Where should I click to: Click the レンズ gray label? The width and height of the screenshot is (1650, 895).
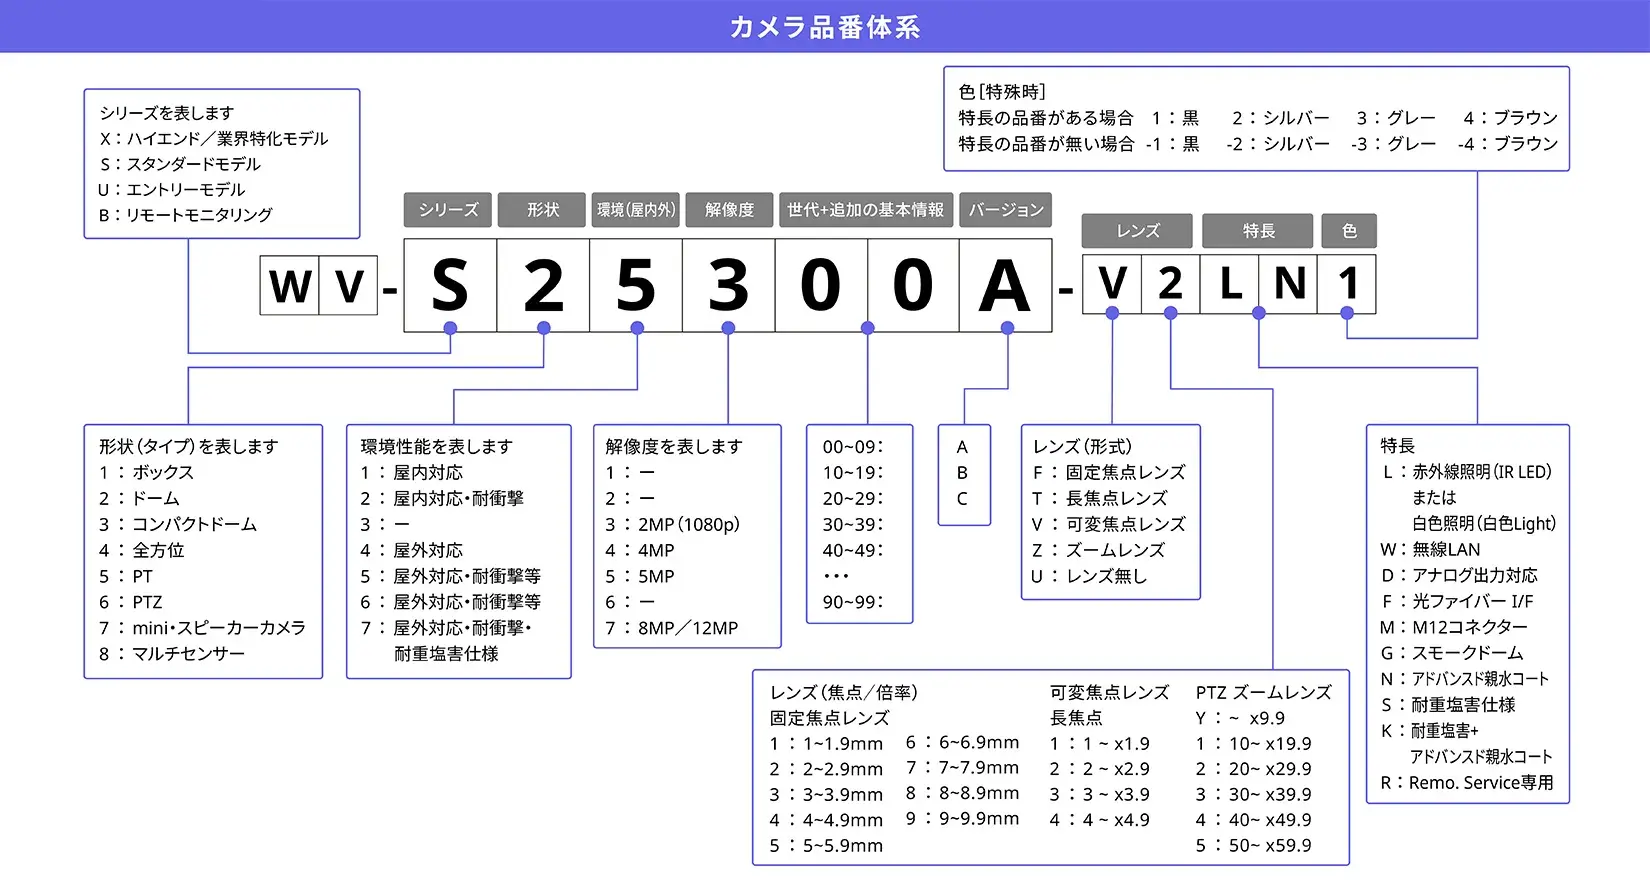[x=1137, y=231]
